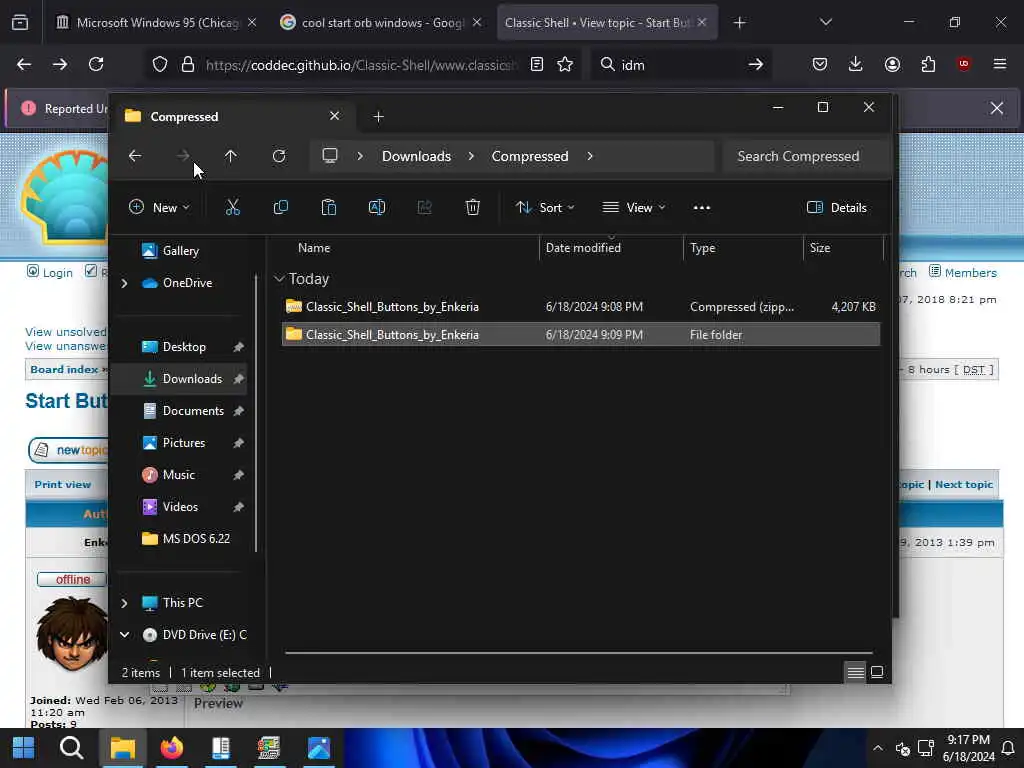Screen dimensions: 1024x768
Task: Open Firefox list all tabs dropdown
Action: click(825, 22)
